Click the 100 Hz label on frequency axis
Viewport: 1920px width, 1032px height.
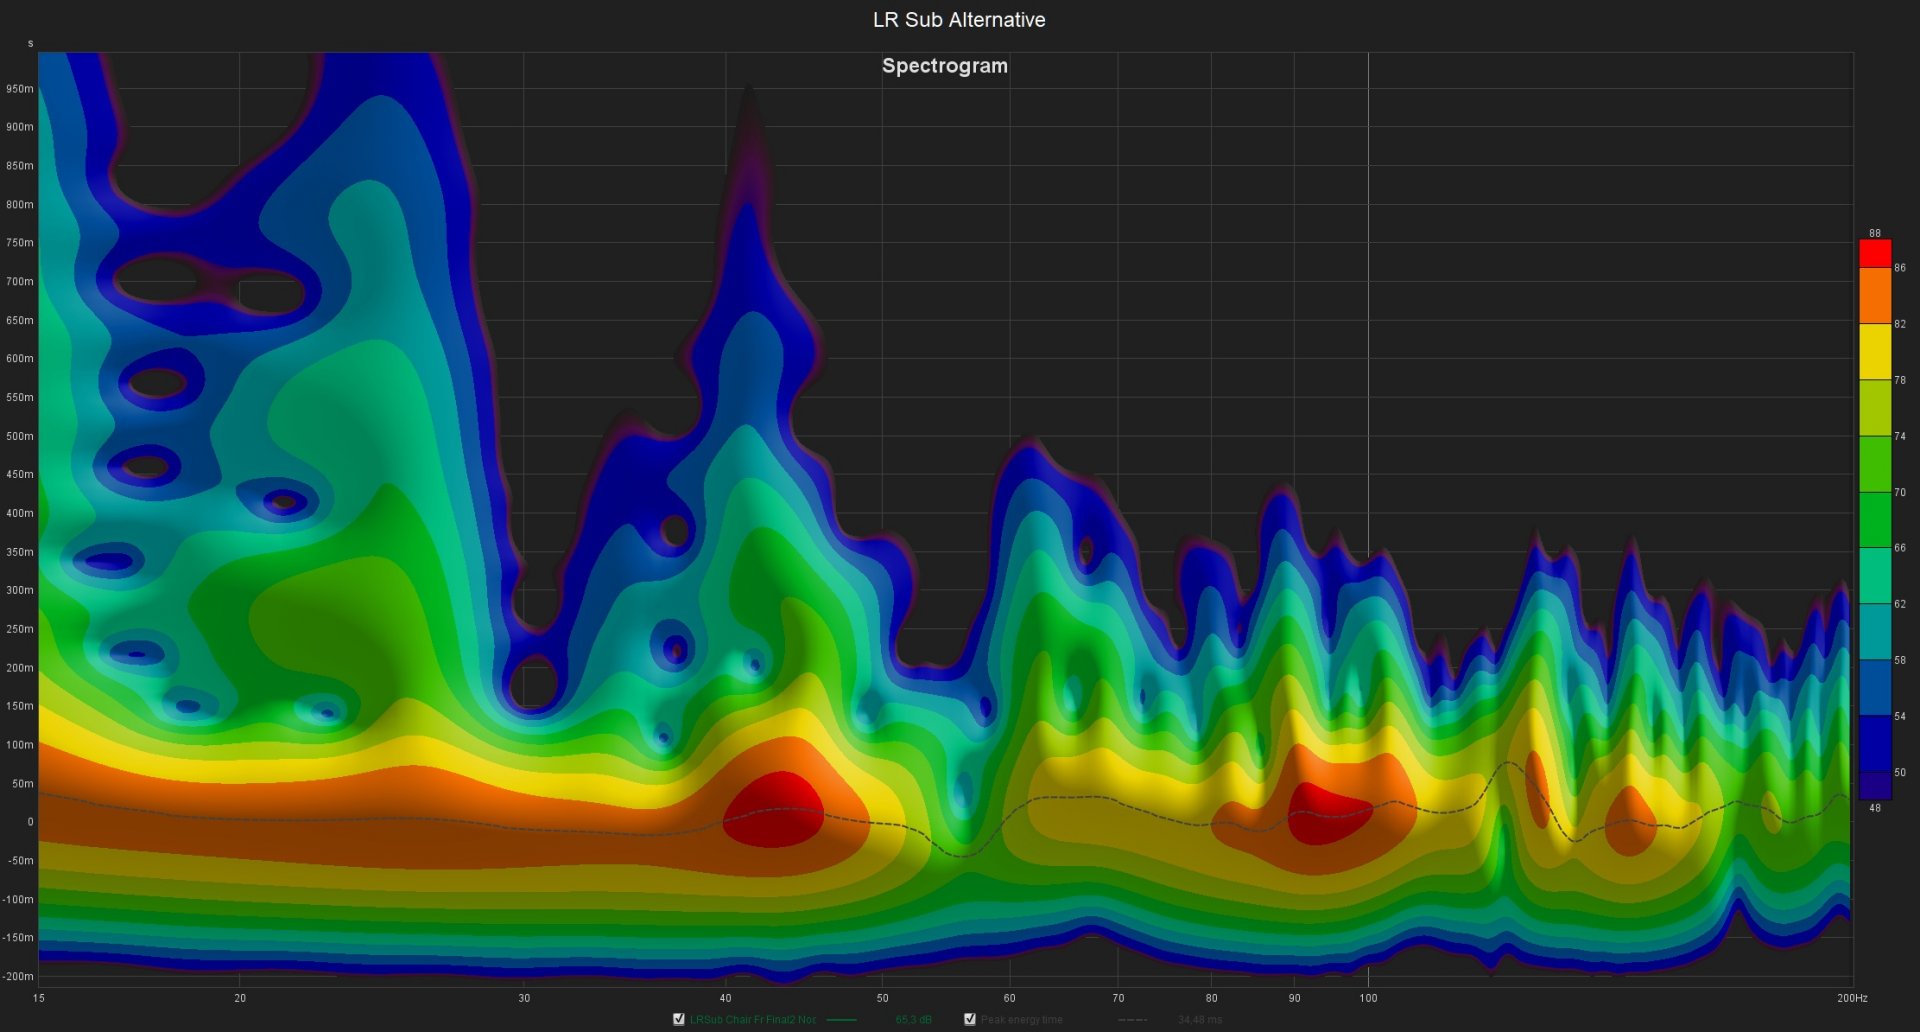(1368, 998)
